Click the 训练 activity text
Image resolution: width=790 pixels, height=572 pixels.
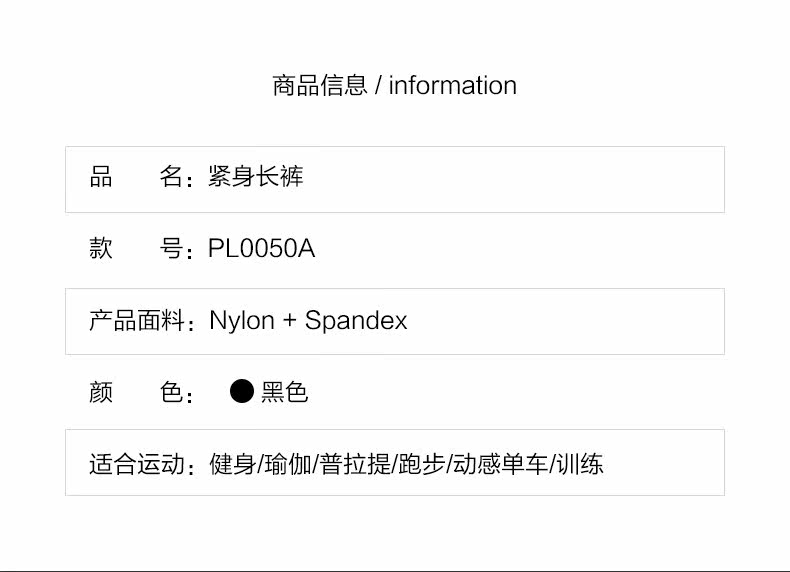tap(580, 464)
